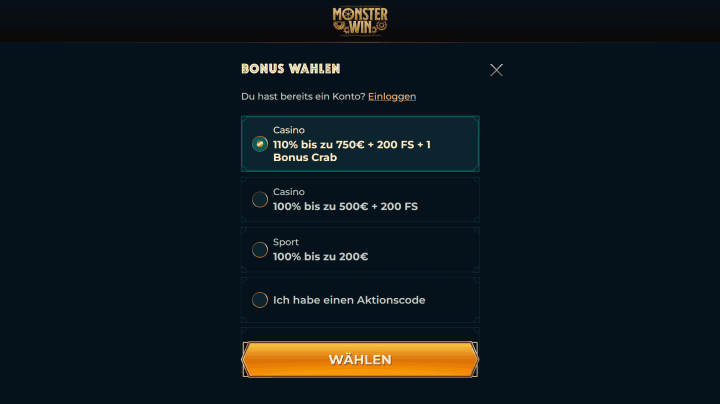The height and width of the screenshot is (404, 720).
Task: Click the '100% bis zu 200€' offer text
Action: click(x=321, y=257)
